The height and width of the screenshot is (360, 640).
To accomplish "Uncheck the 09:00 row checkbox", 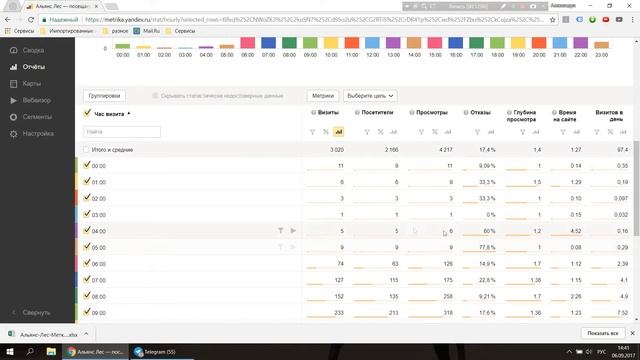I will (x=87, y=312).
